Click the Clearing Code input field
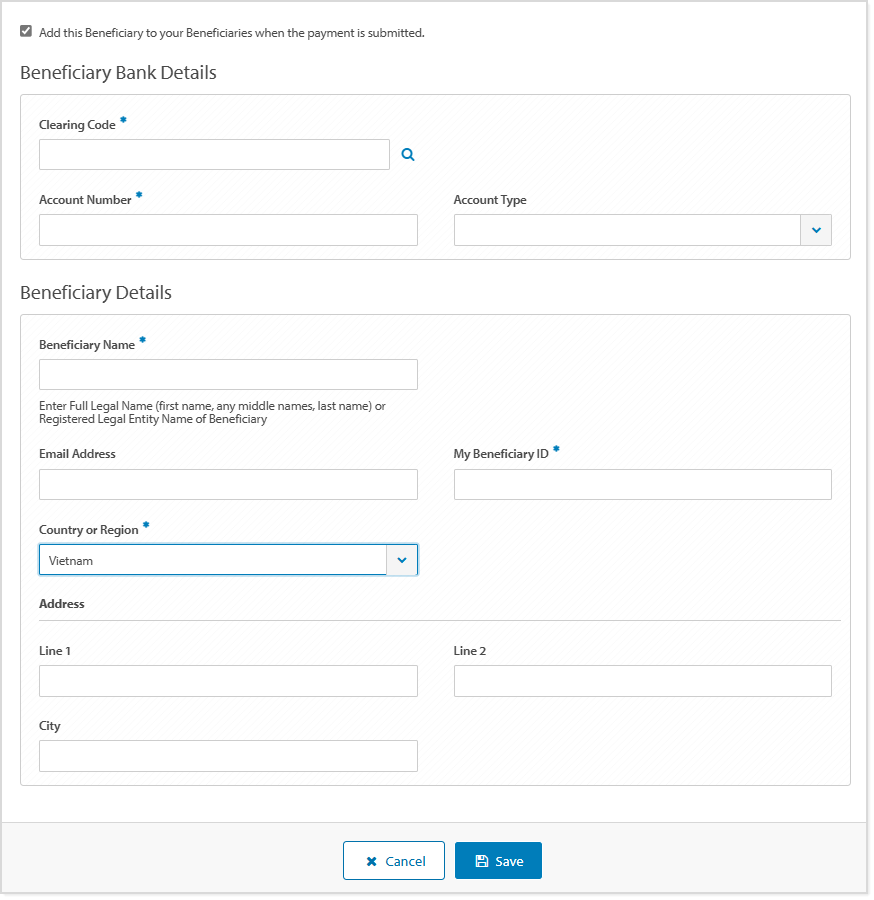This screenshot has height=900, width=874. [x=213, y=154]
